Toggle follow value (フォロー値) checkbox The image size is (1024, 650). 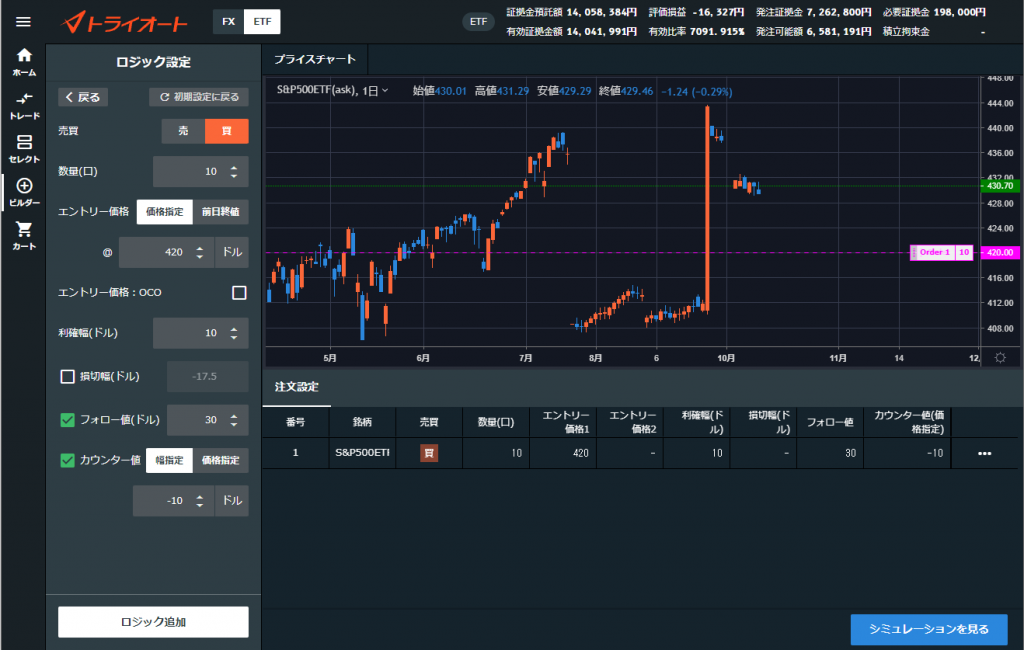(67, 420)
